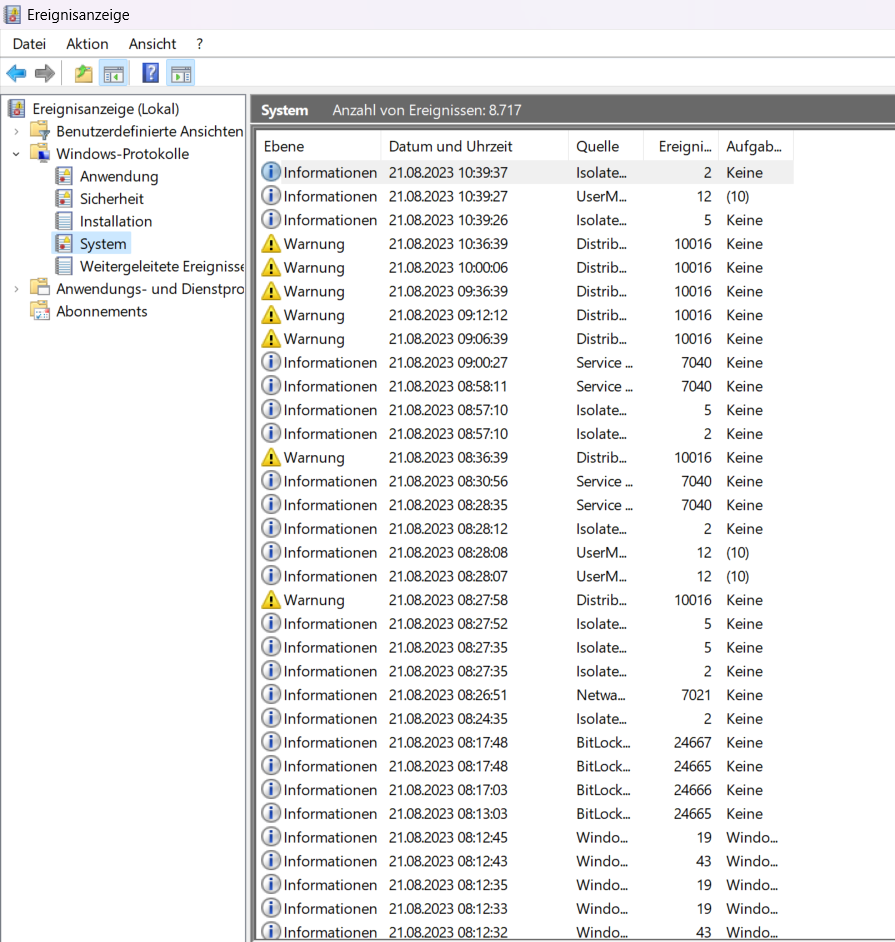
Task: Select event dated 21.08.2023 08:27:52
Action: tap(526, 624)
